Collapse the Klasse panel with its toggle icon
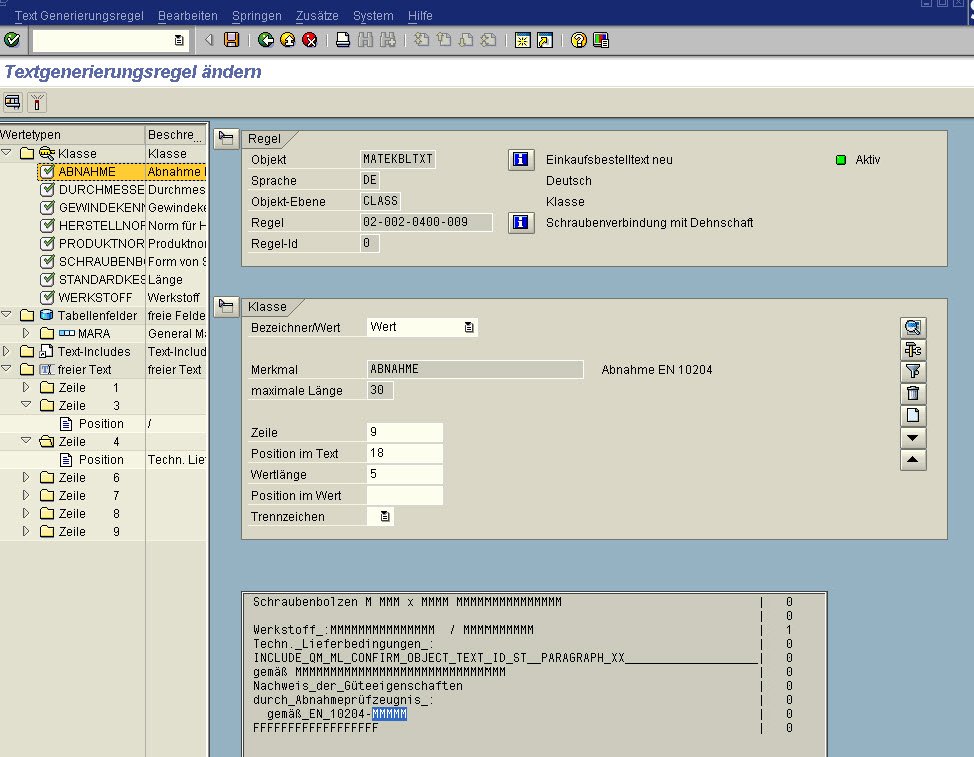 [x=226, y=306]
